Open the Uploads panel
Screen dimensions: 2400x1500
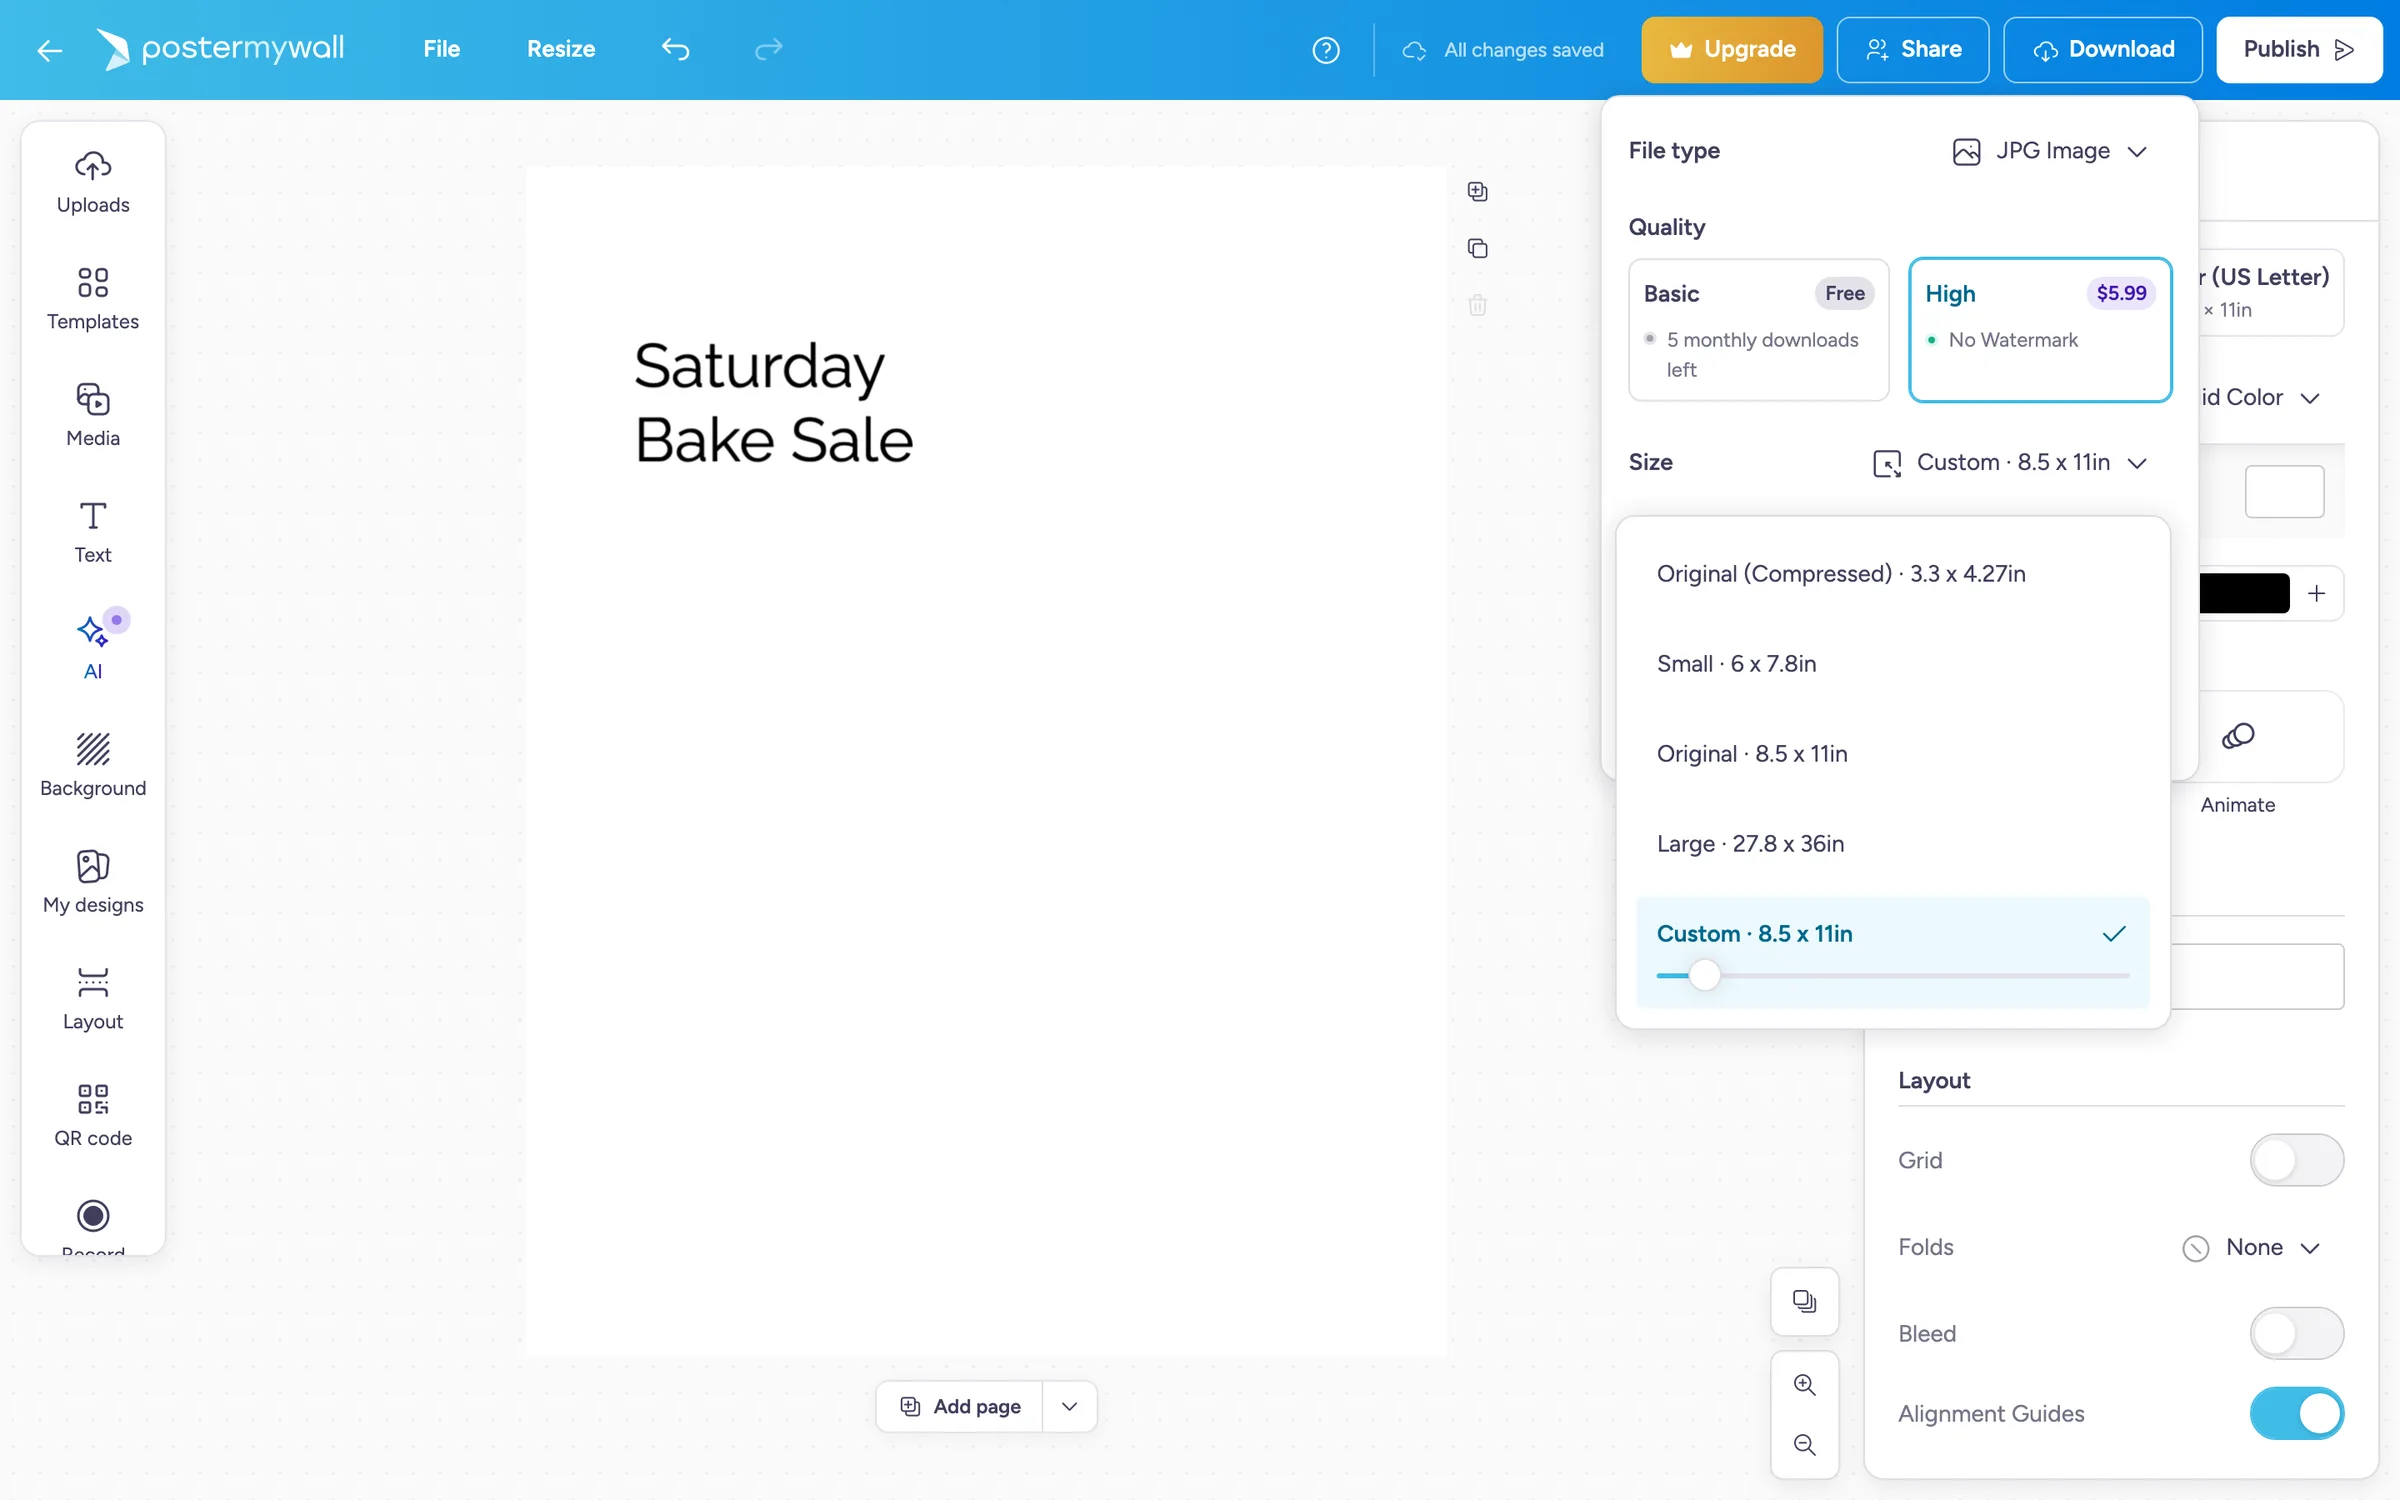click(93, 182)
